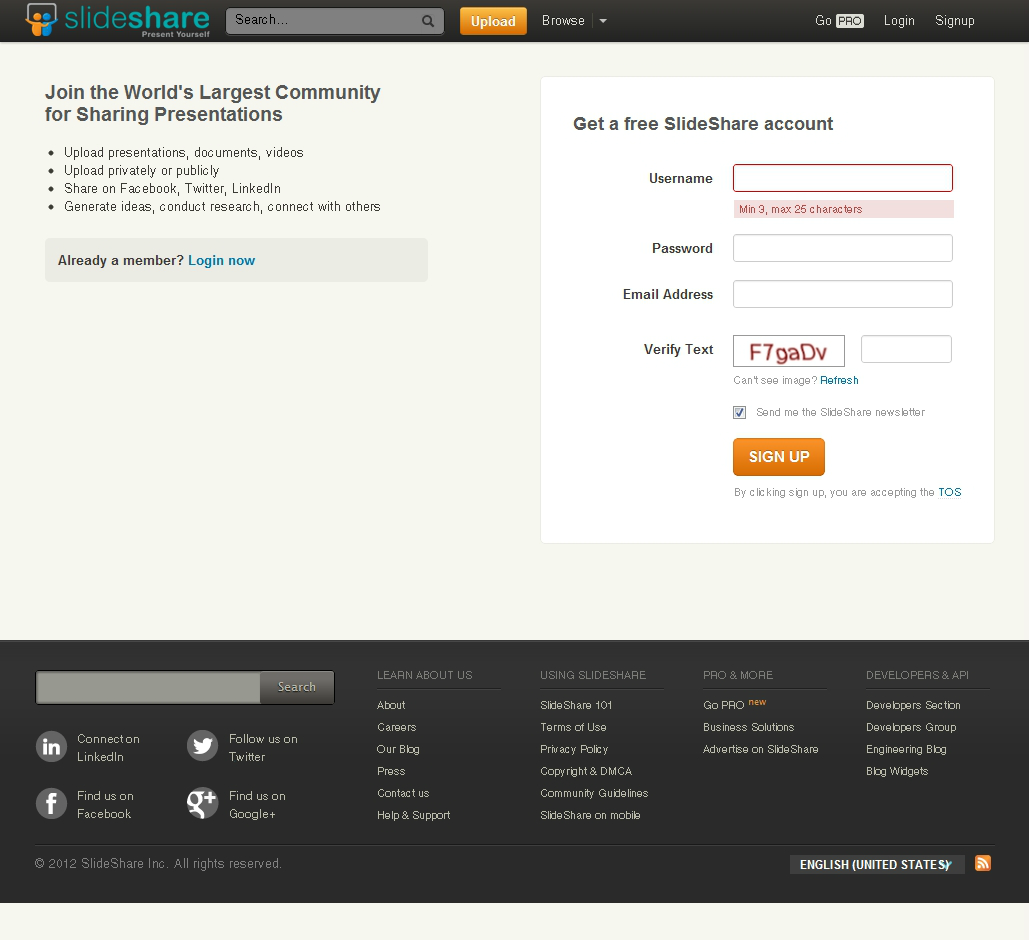This screenshot has height=940, width=1029.
Task: Open the Privacy Policy link
Action: pos(574,749)
